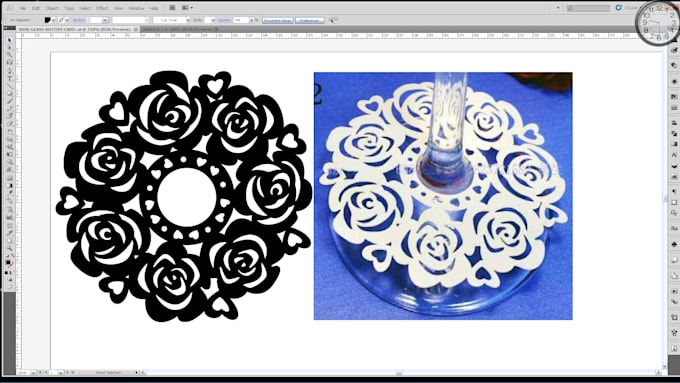This screenshot has width=680, height=383.
Task: Open the Symbols panel icon in right dock
Action: tap(674, 244)
